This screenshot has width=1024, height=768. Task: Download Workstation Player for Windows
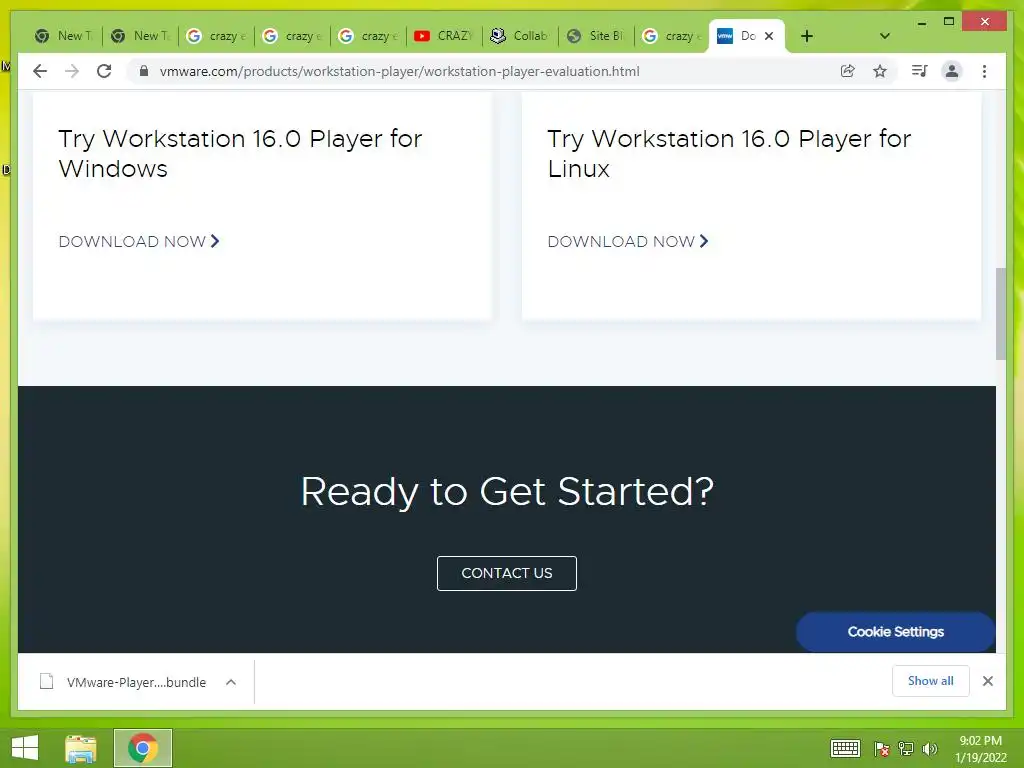click(139, 242)
